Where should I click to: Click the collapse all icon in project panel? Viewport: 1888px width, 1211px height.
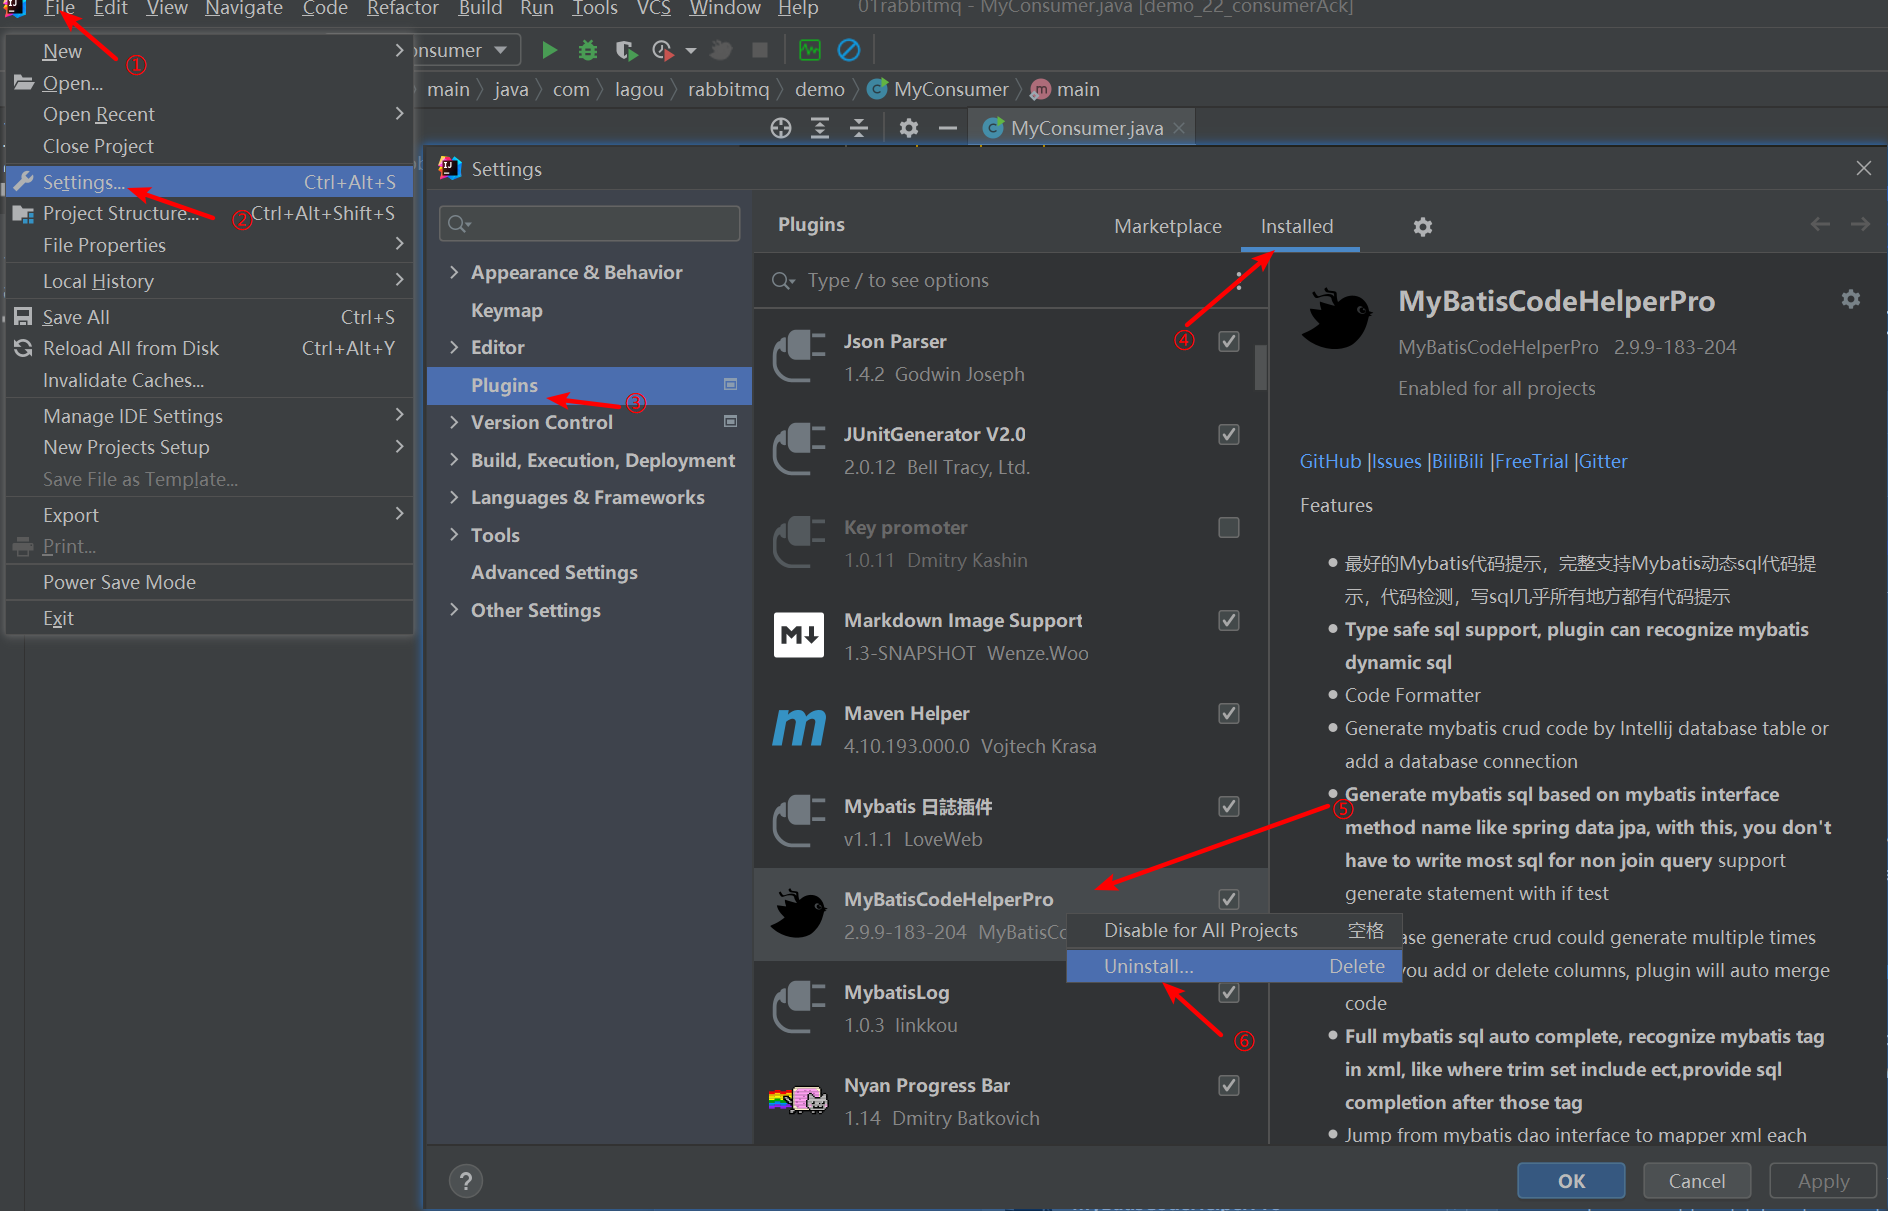pos(858,128)
